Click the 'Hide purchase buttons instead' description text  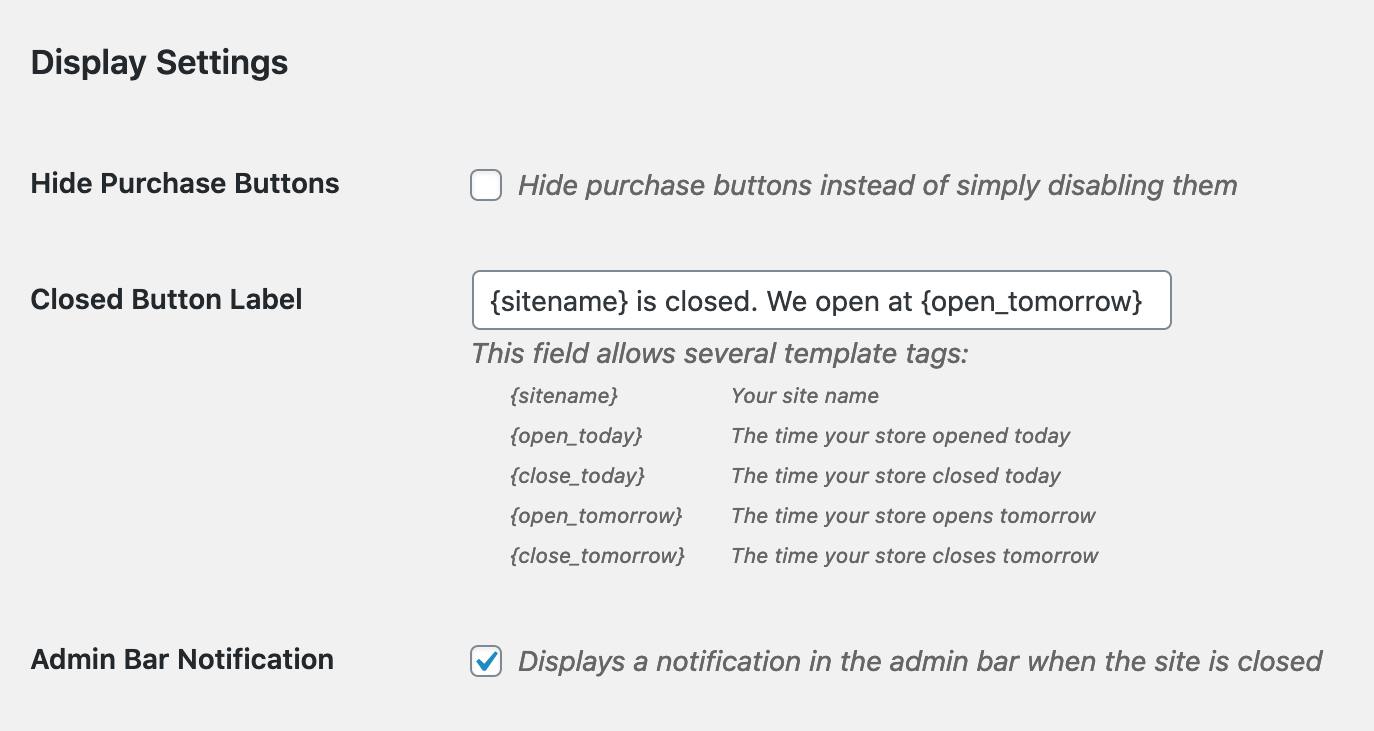pos(877,185)
